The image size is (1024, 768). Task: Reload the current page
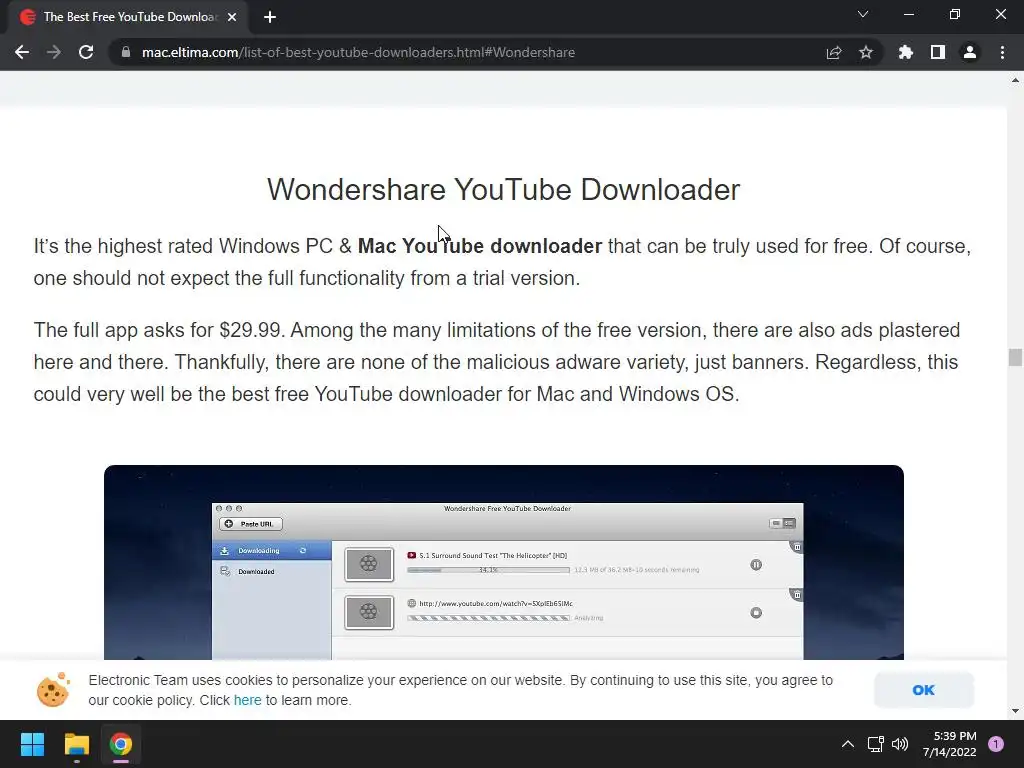(86, 52)
